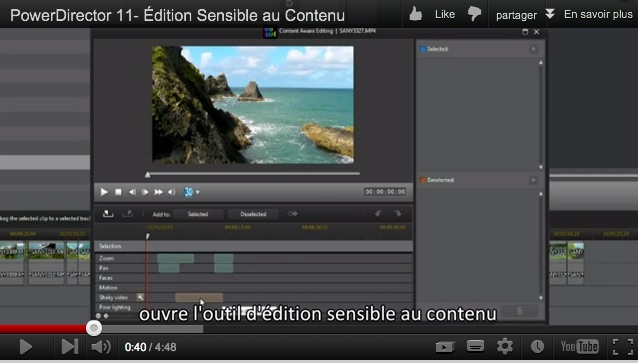Play the Deselected segments list

(x=533, y=180)
